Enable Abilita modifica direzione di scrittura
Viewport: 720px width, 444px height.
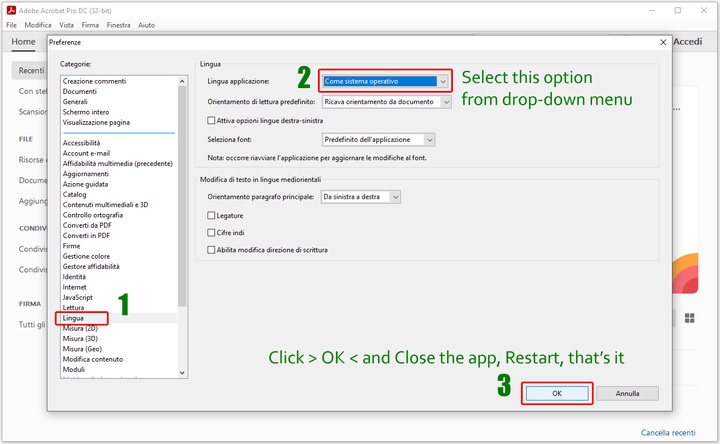[211, 250]
